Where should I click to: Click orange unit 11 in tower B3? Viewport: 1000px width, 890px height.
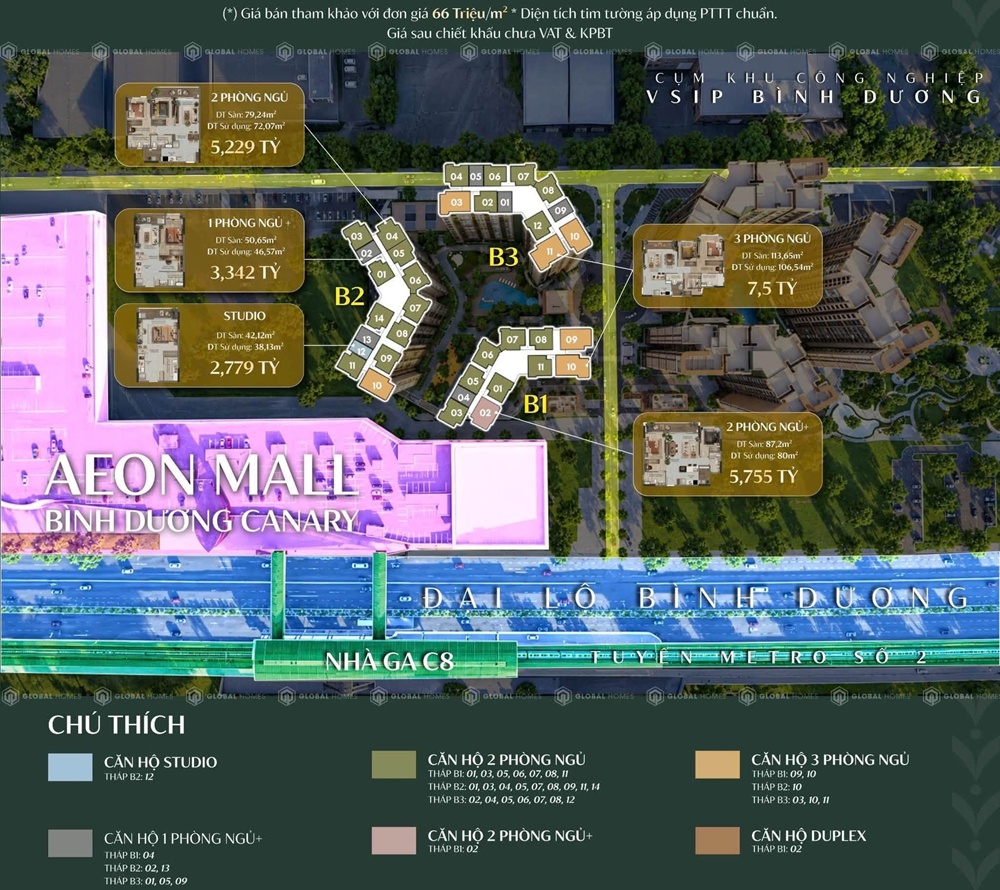[x=549, y=251]
